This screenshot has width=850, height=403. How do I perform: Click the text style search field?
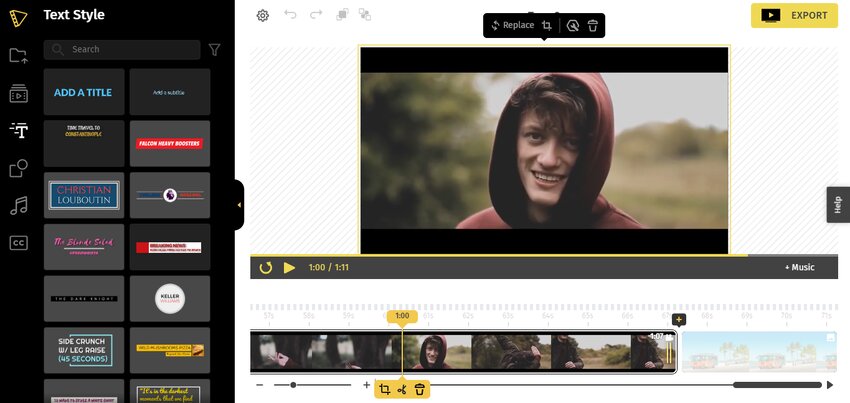click(122, 49)
